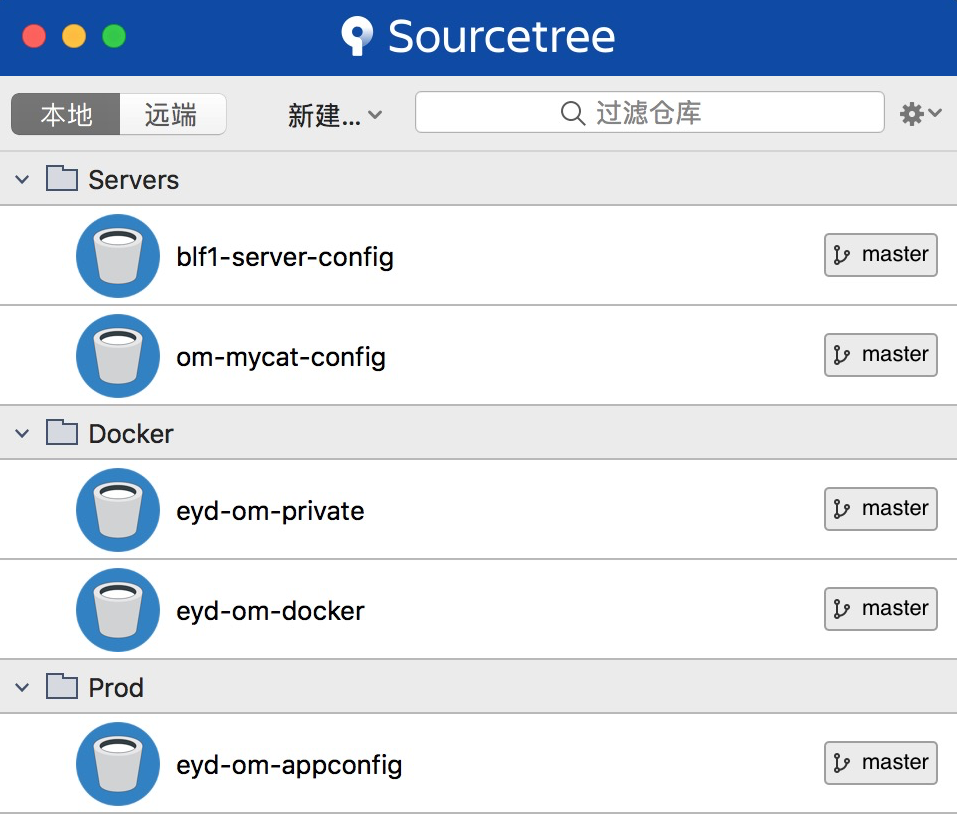Click inside the 过滤仓库 search field
The image size is (957, 814).
[649, 113]
